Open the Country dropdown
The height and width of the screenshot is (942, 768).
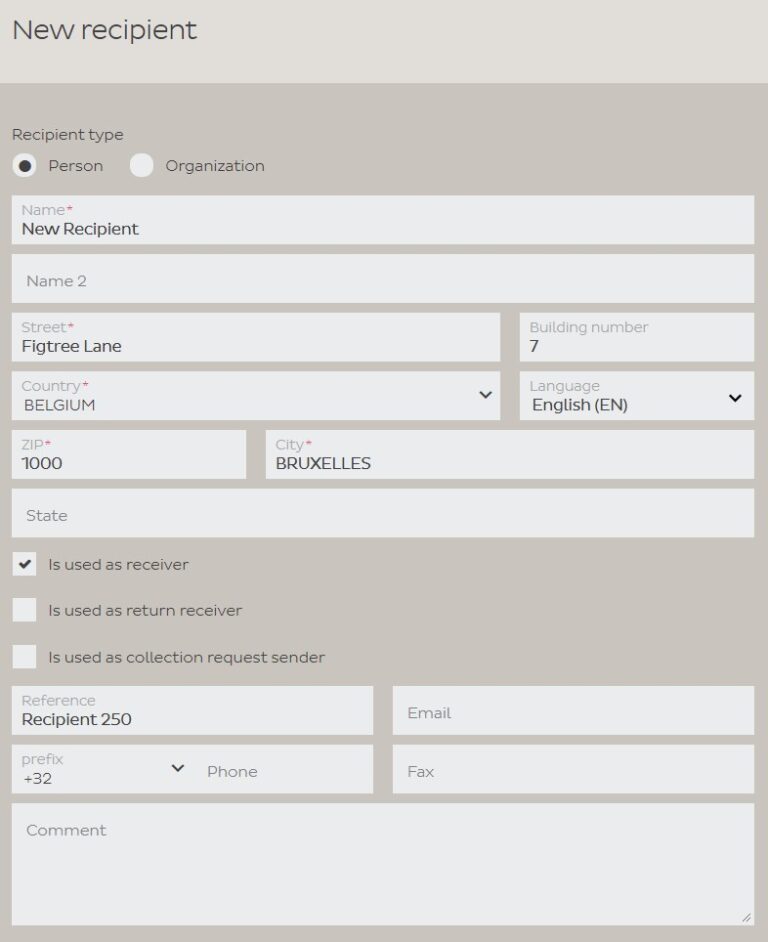pyautogui.click(x=250, y=396)
